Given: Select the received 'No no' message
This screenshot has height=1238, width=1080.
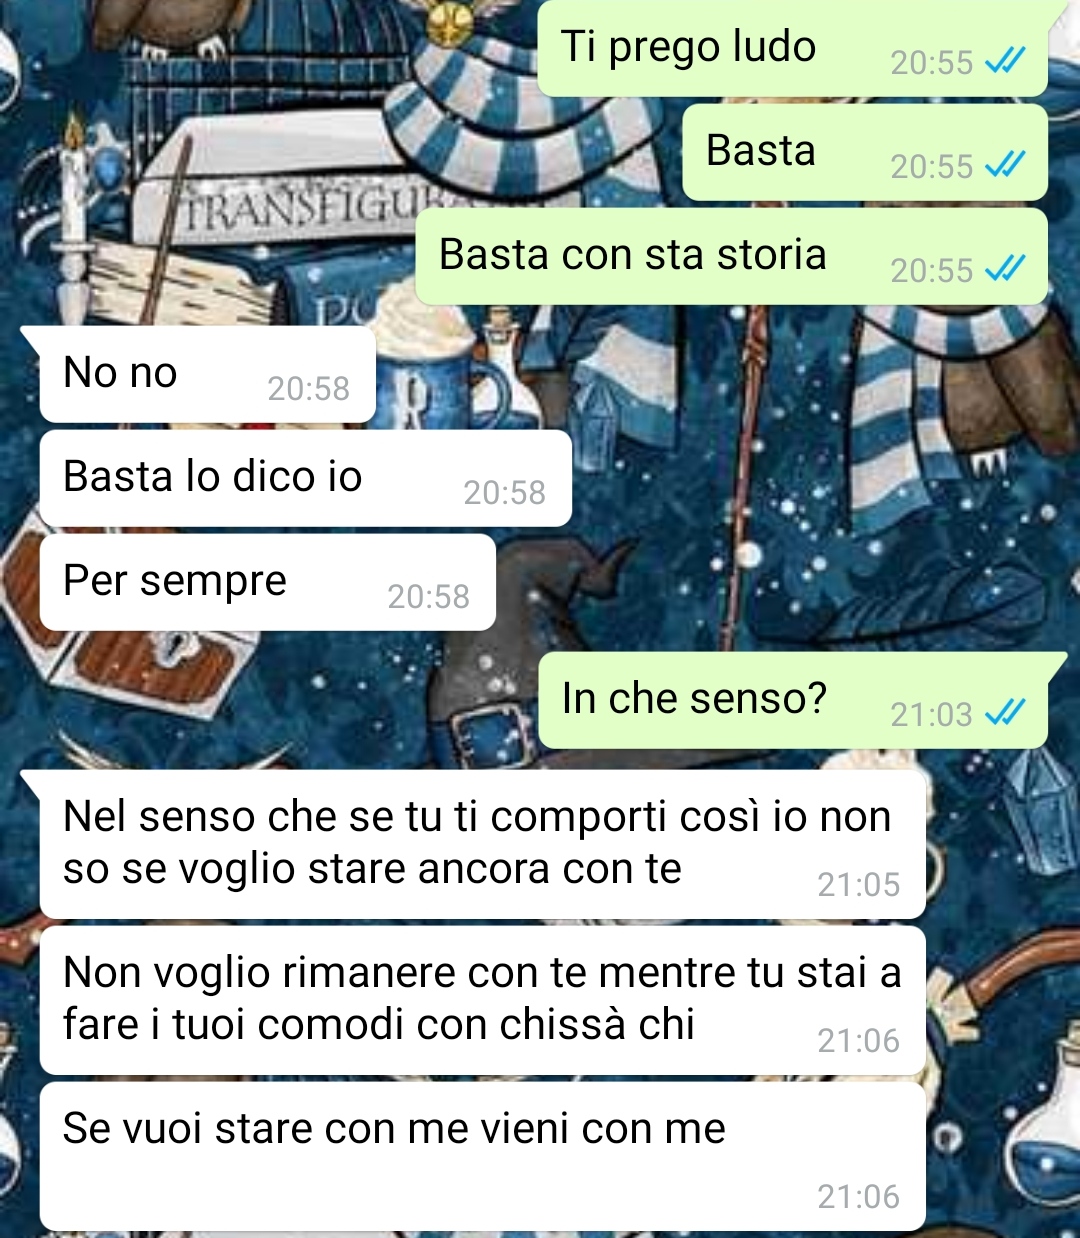Looking at the screenshot, I should pos(207,374).
